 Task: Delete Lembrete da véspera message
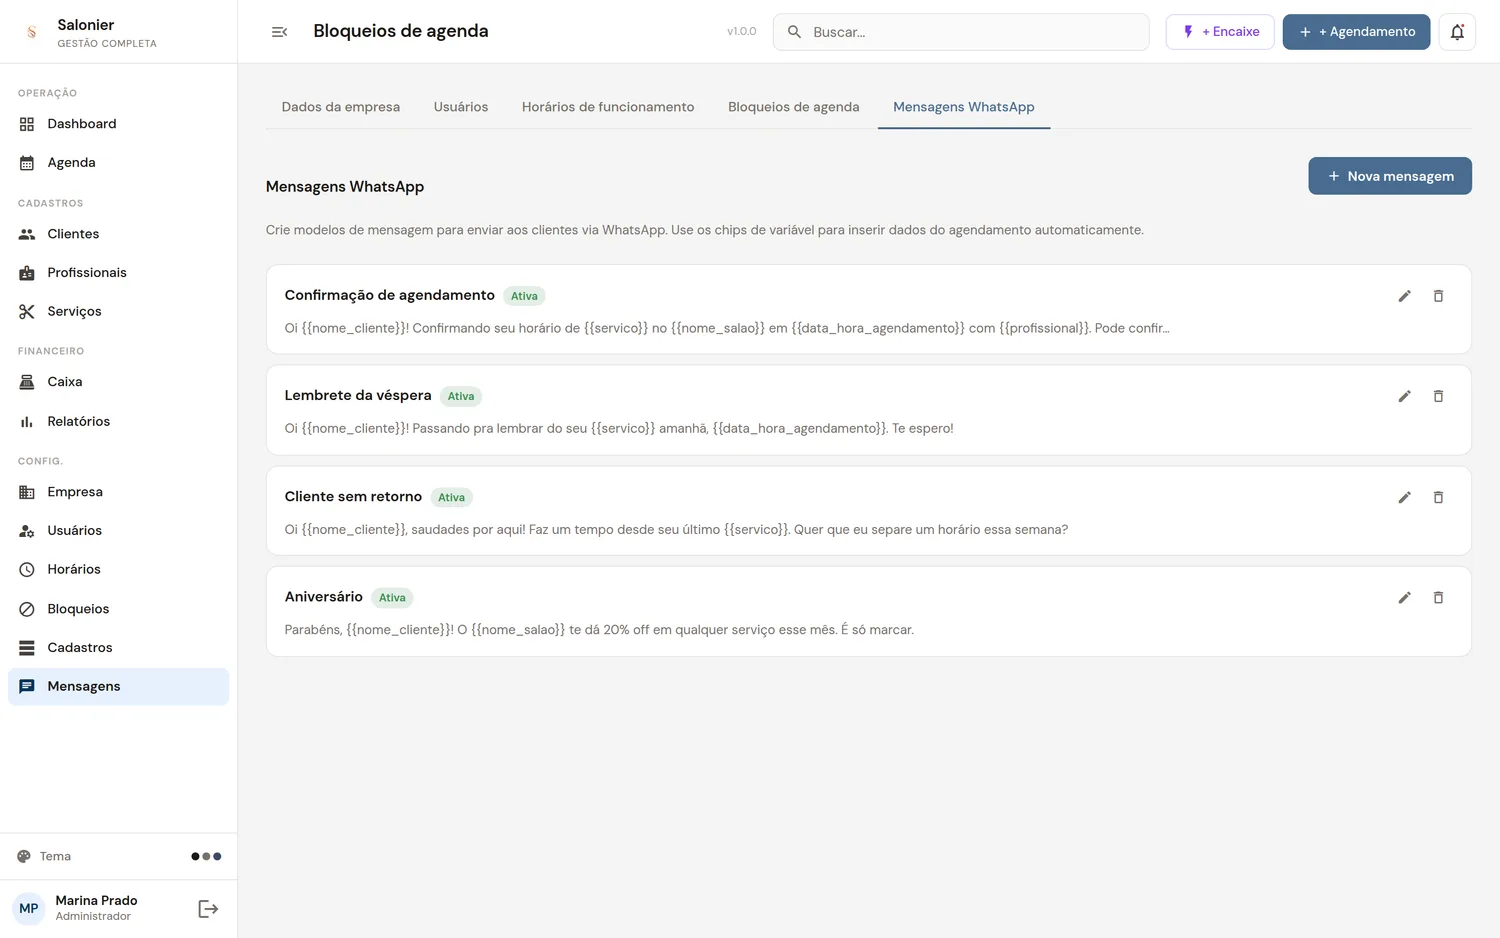1438,396
